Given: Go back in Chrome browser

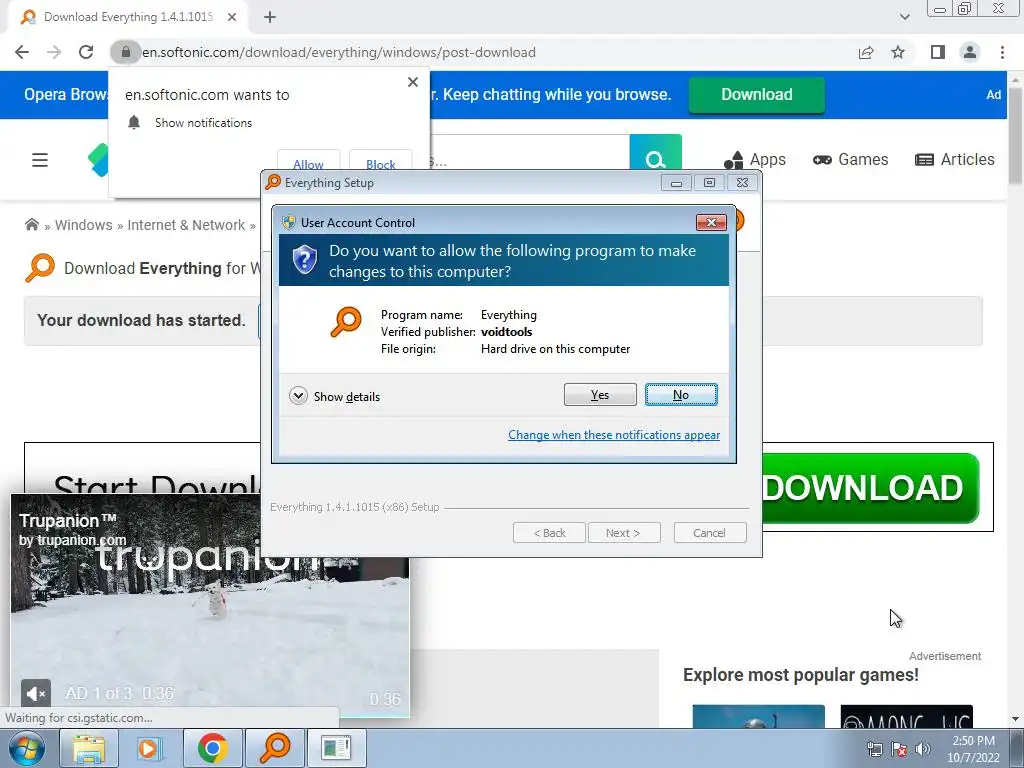Looking at the screenshot, I should 22,52.
